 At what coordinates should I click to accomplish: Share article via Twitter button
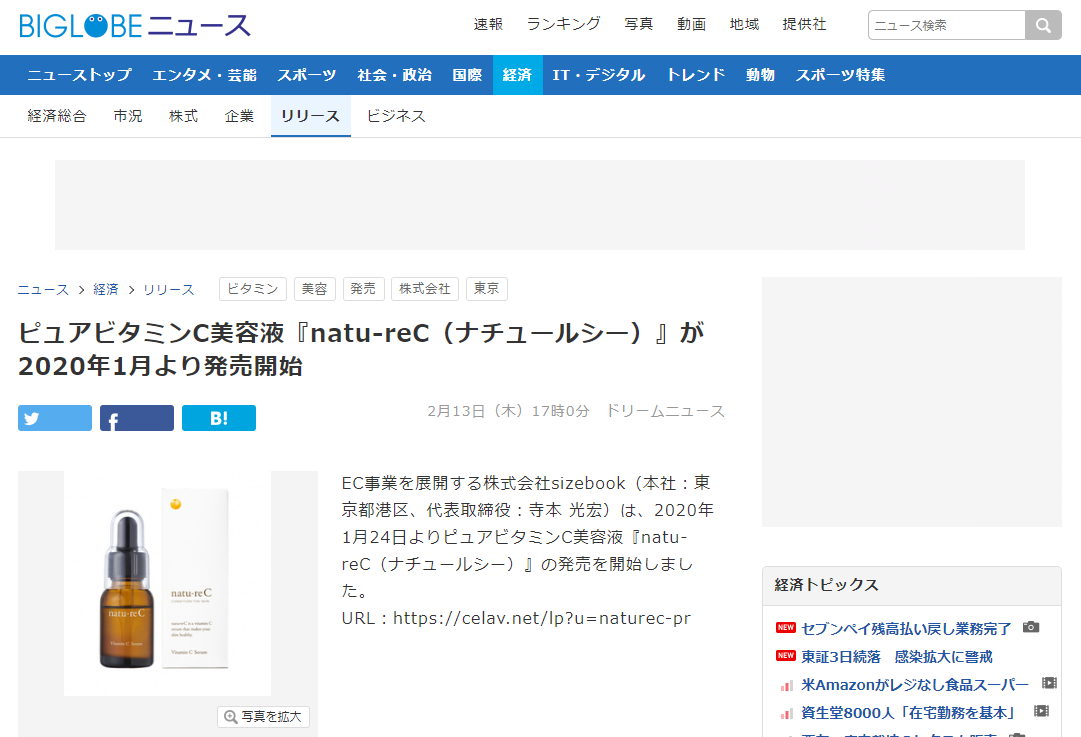(55, 418)
